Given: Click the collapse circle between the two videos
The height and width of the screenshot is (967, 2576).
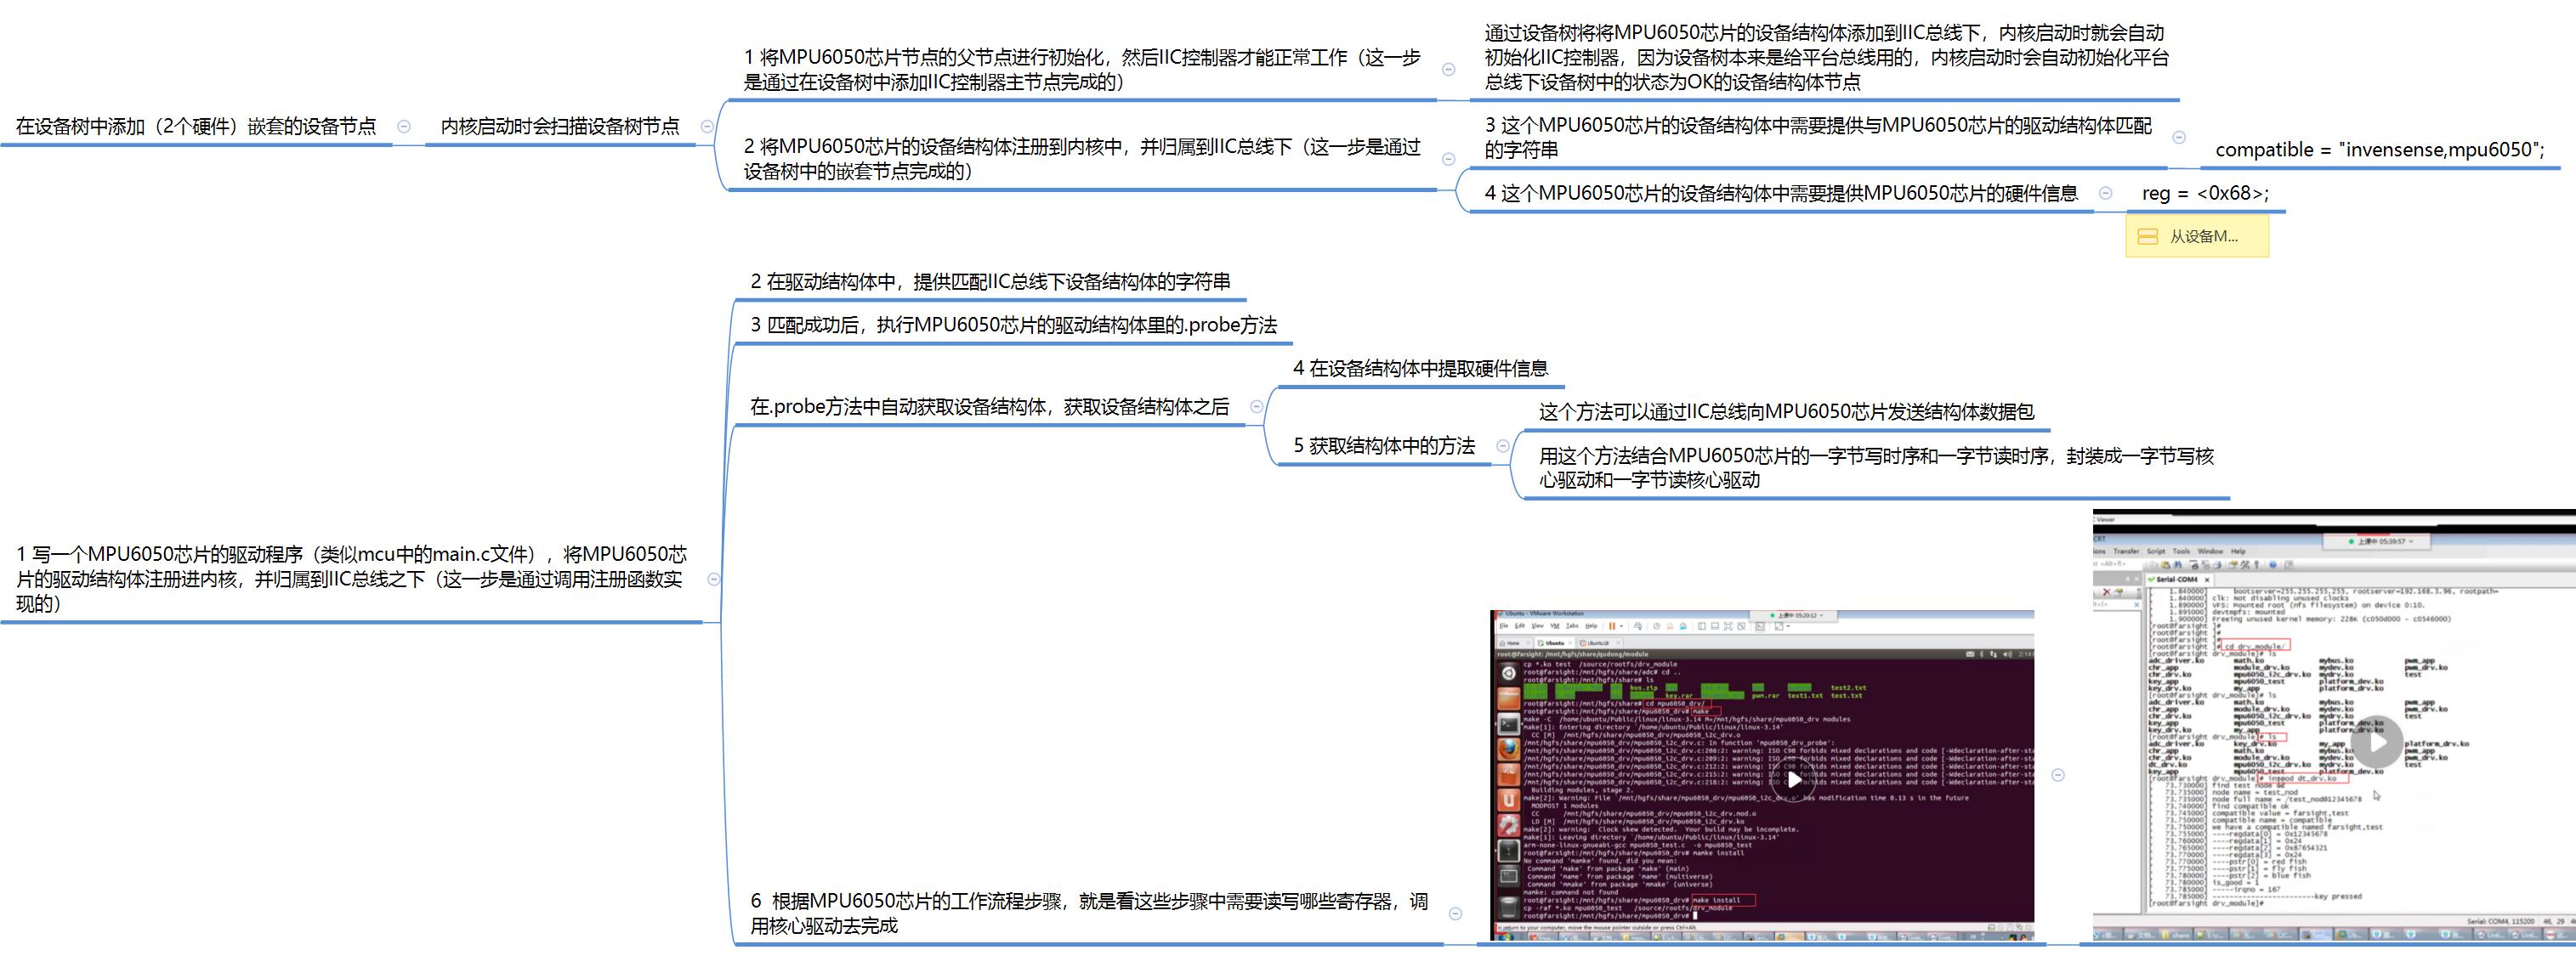Looking at the screenshot, I should pos(2058,775).
